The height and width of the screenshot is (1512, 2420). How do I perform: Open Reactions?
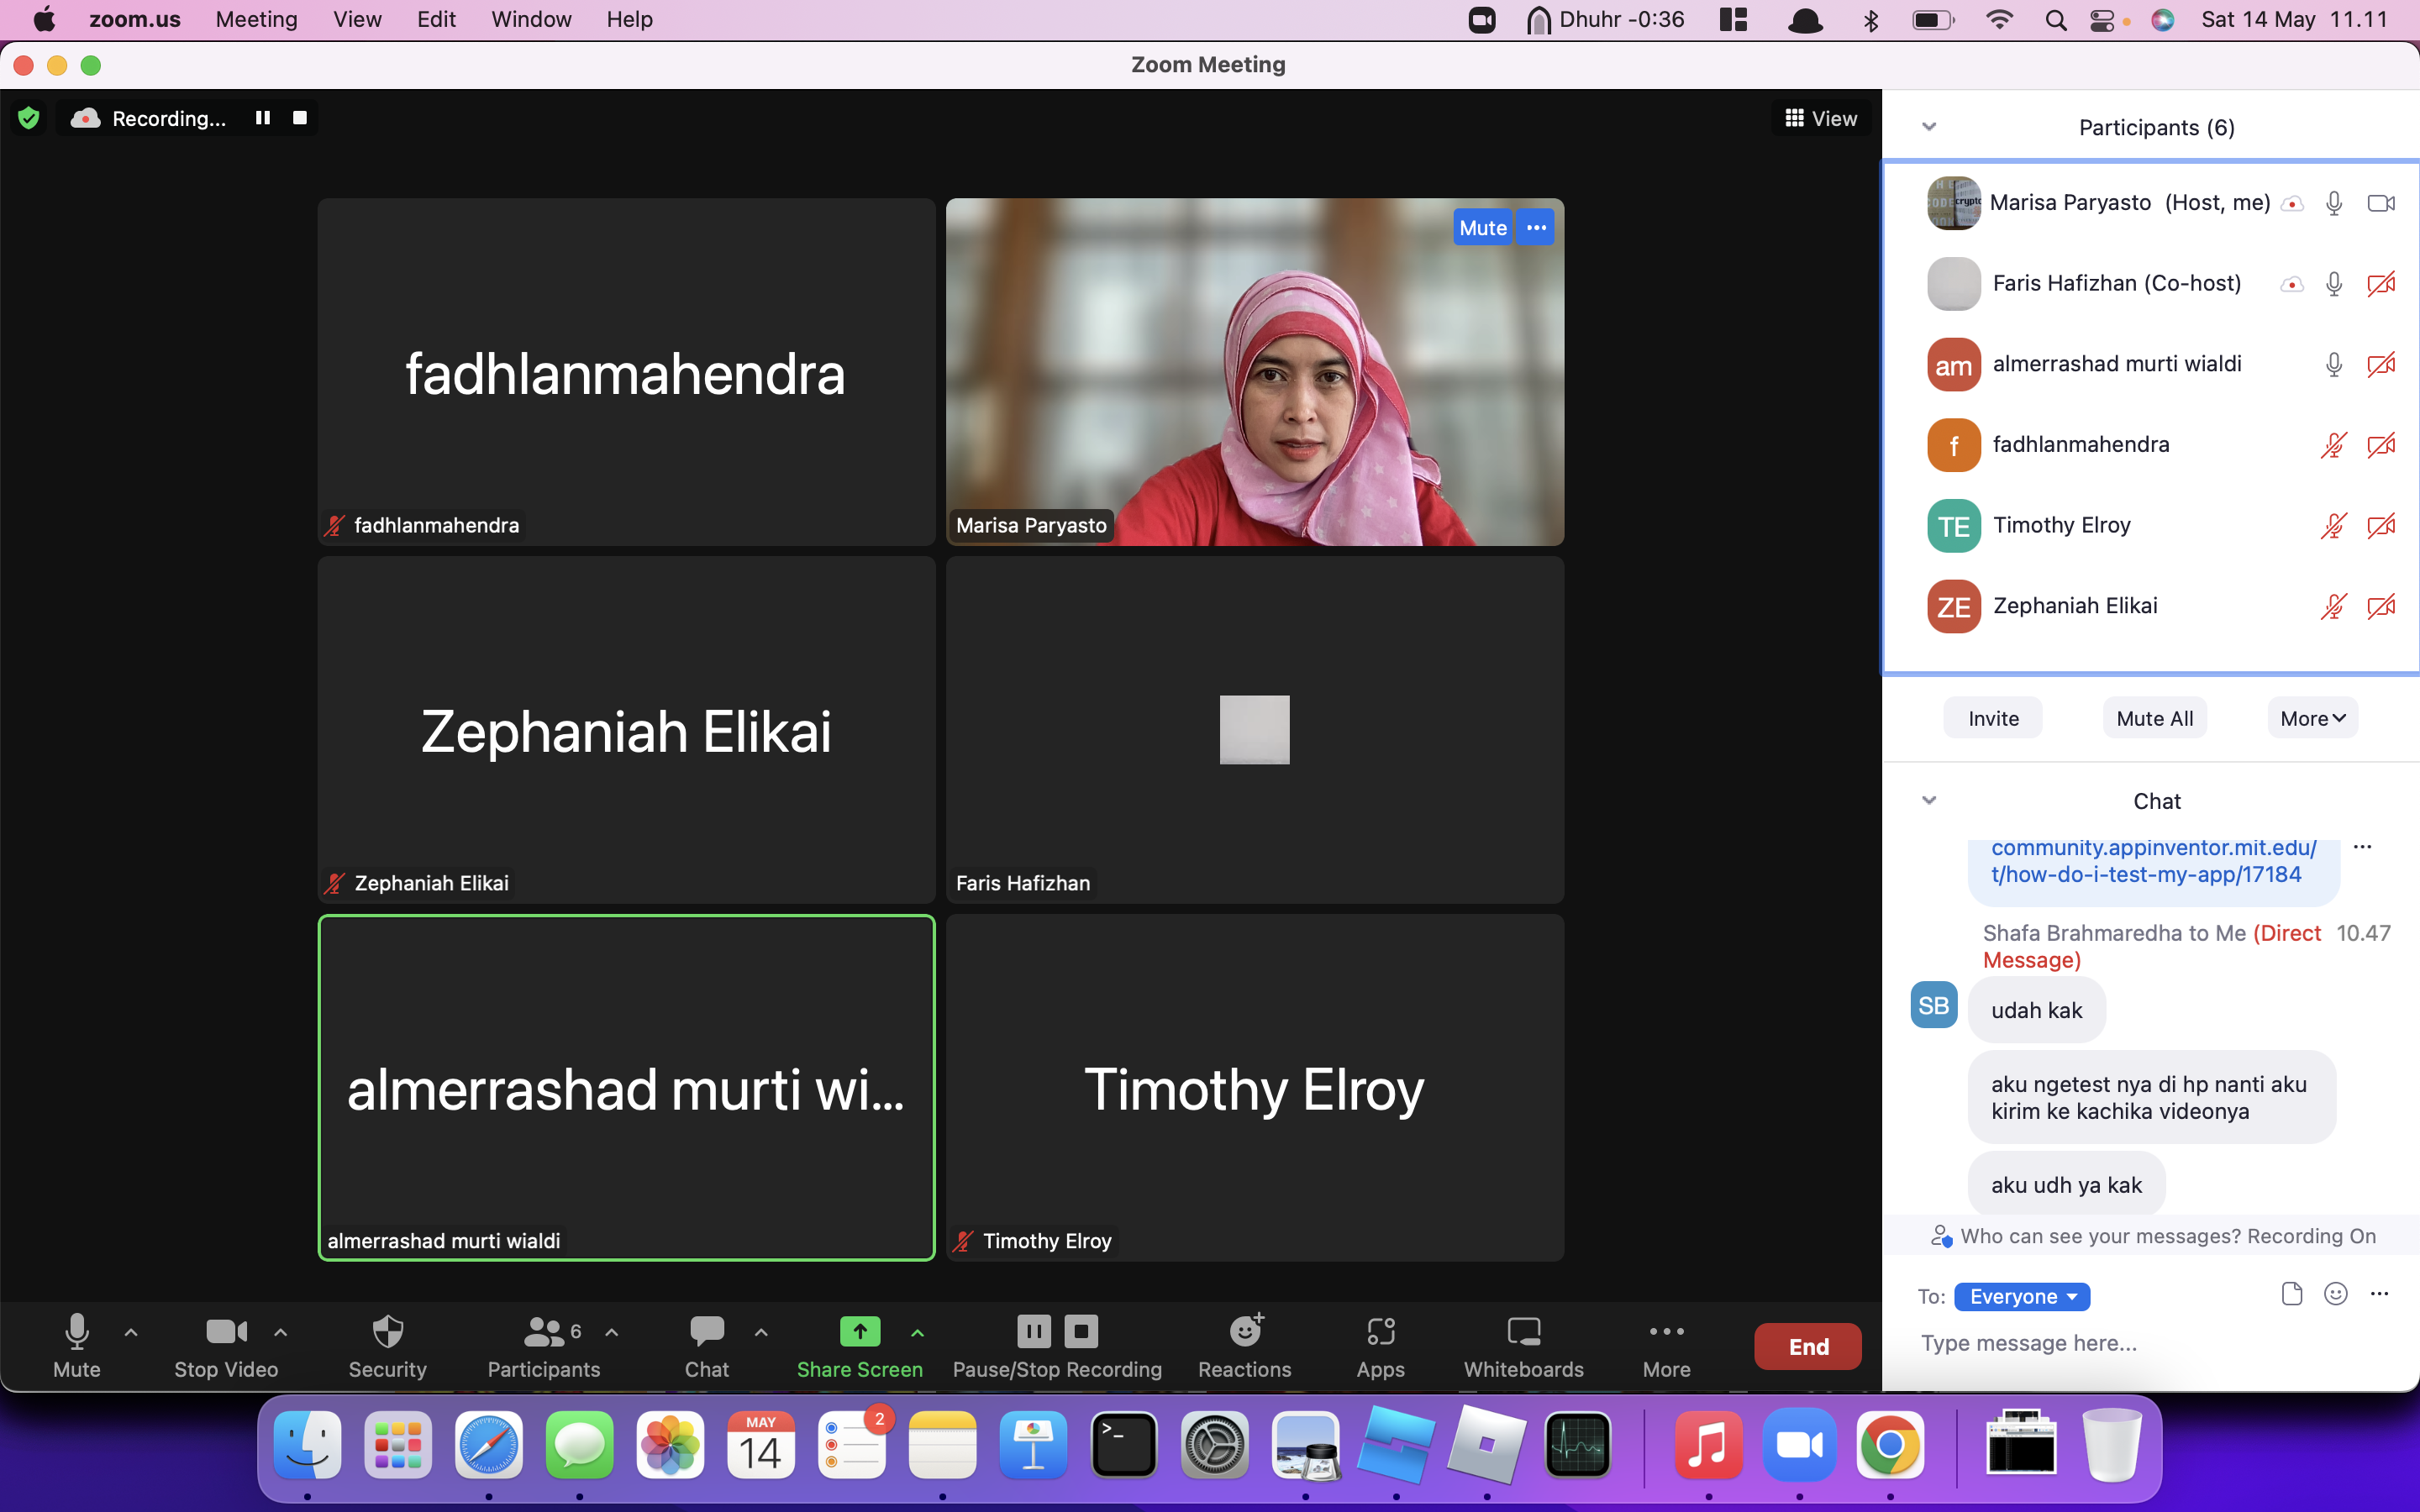point(1245,1346)
